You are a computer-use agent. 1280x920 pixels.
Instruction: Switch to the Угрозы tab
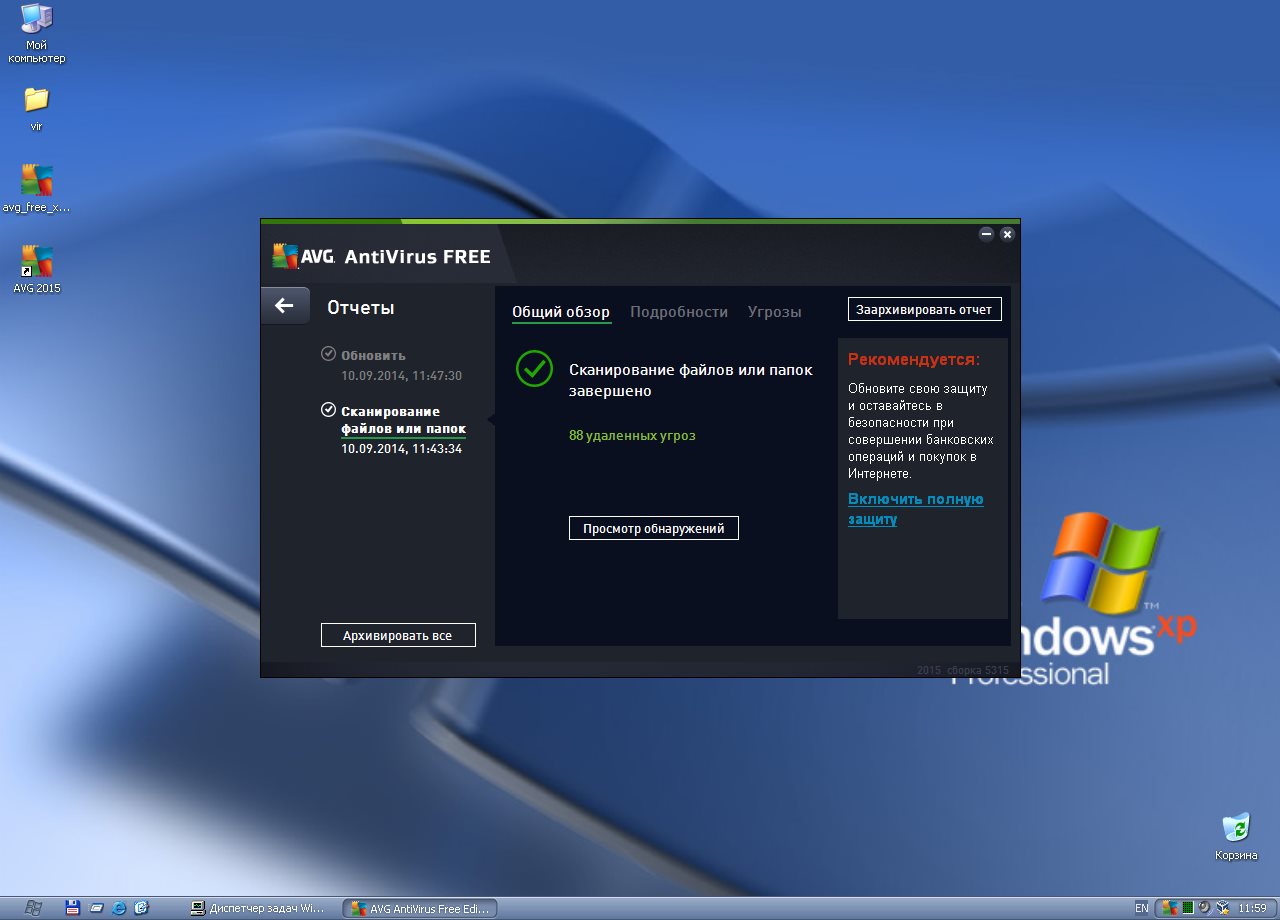774,312
